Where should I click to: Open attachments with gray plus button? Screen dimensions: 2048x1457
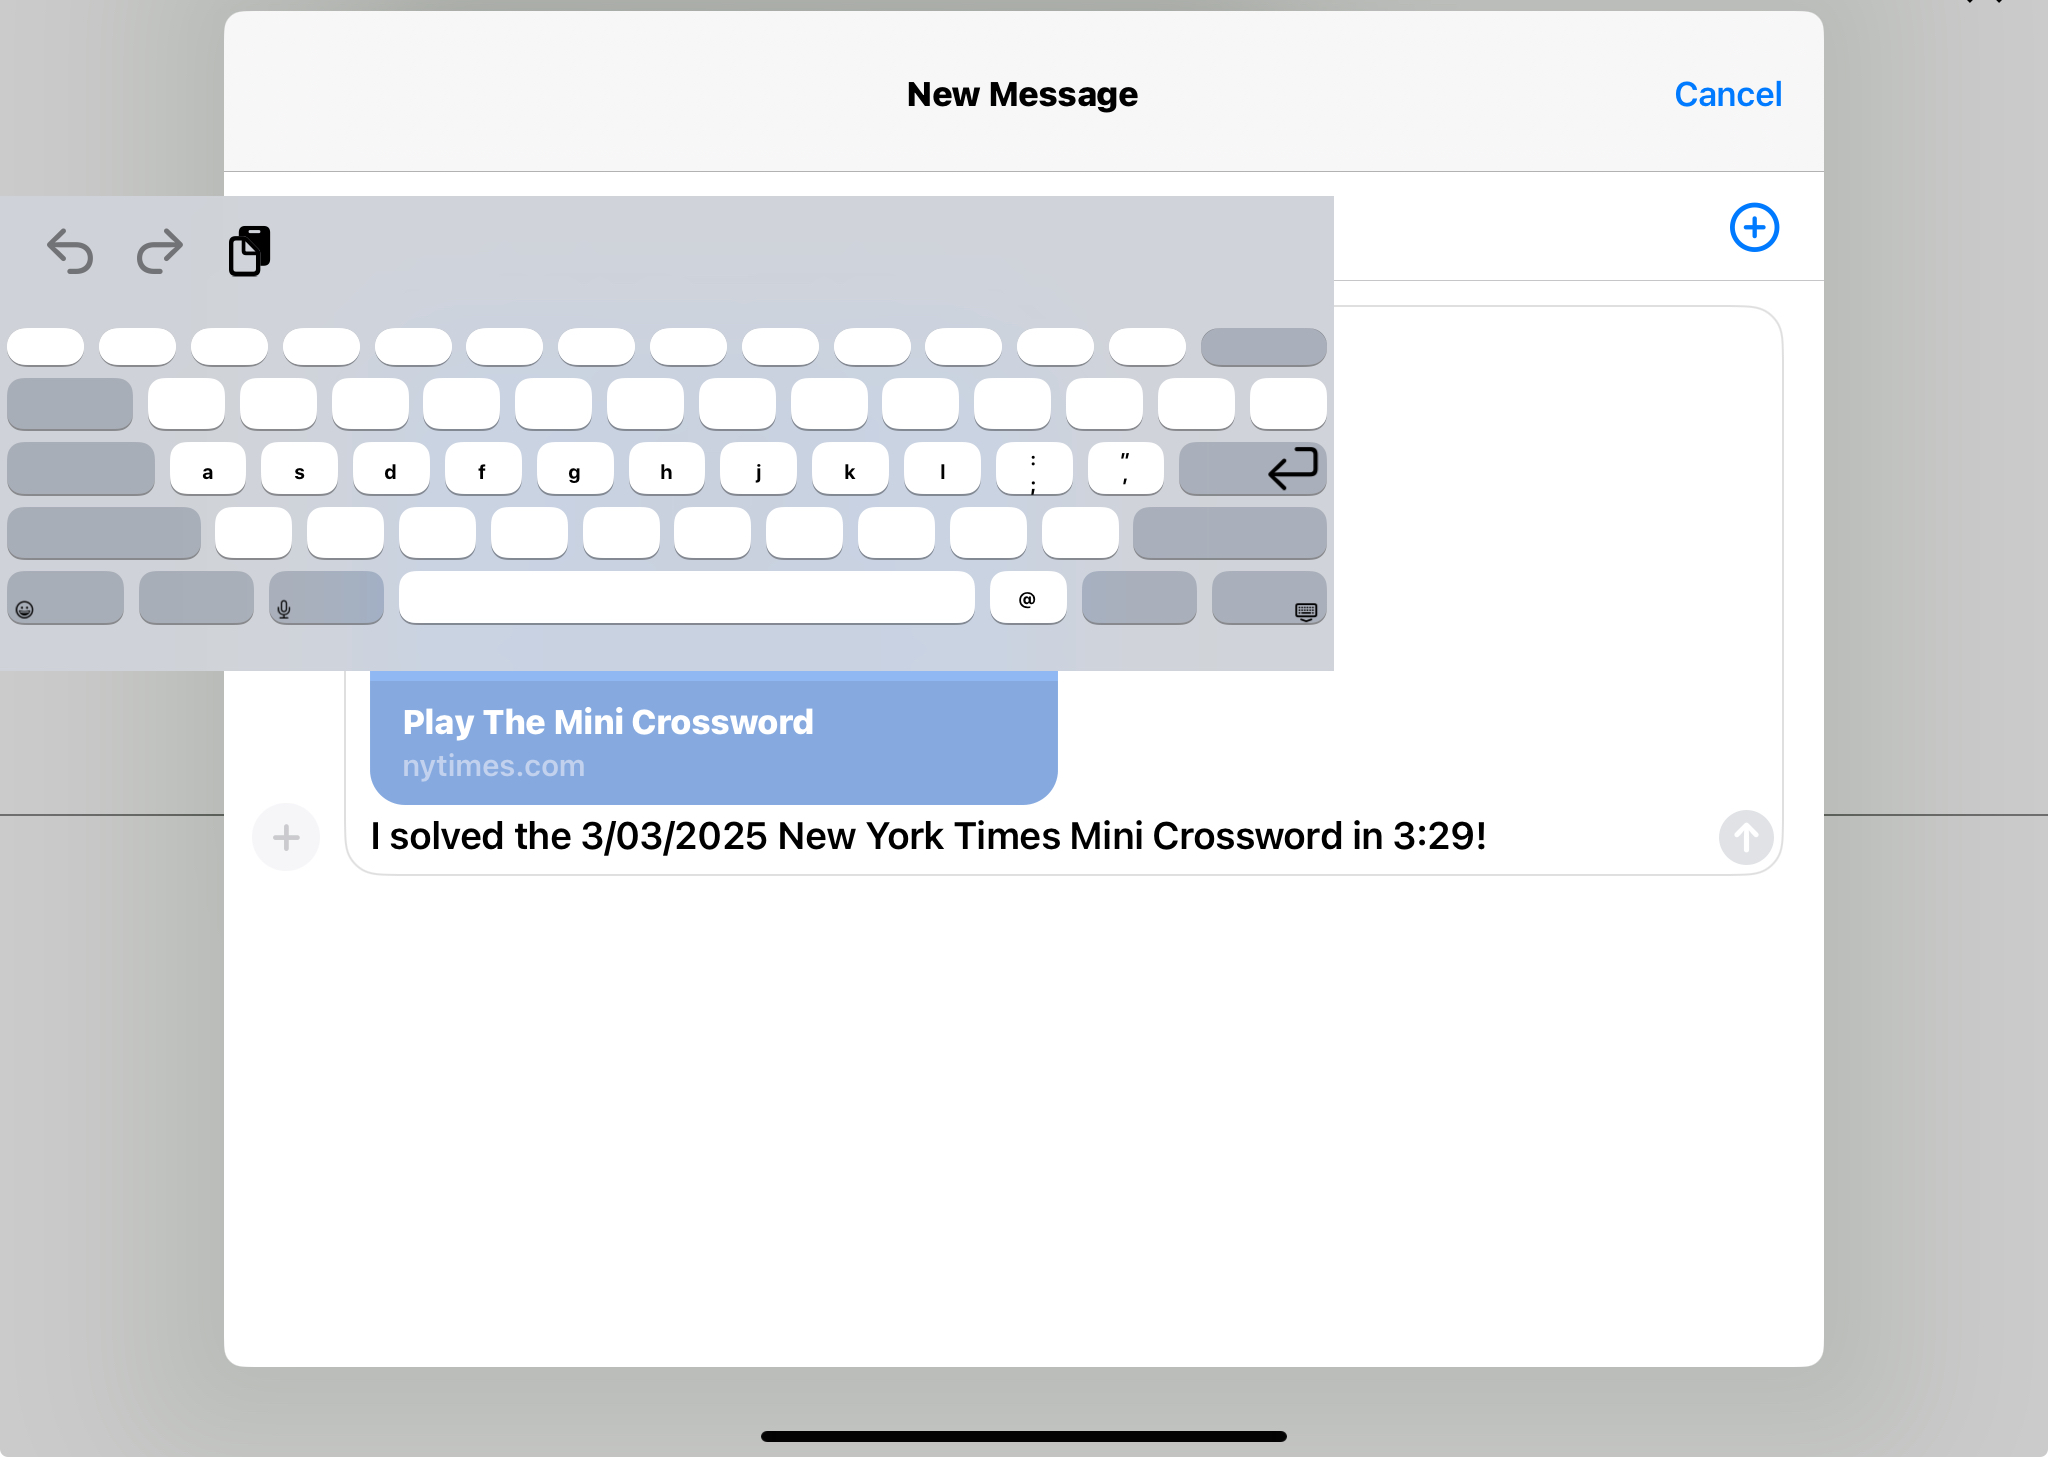pos(286,837)
